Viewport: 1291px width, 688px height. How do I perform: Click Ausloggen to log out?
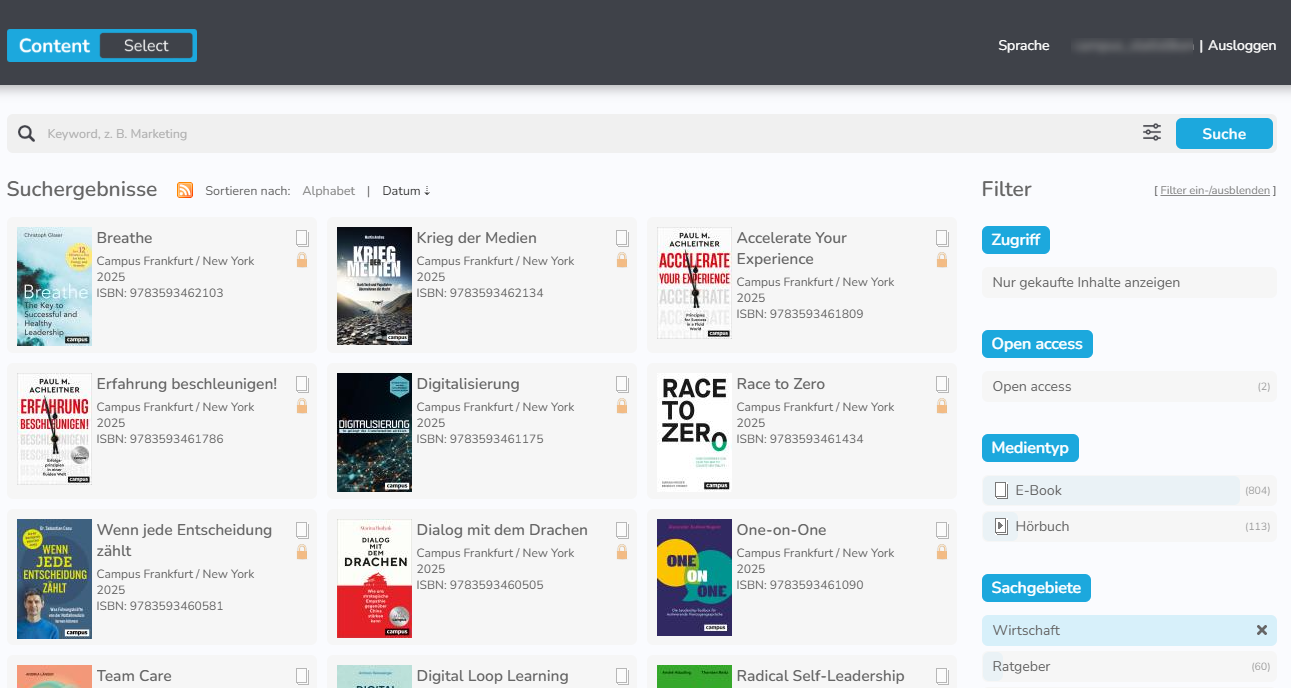1242,45
